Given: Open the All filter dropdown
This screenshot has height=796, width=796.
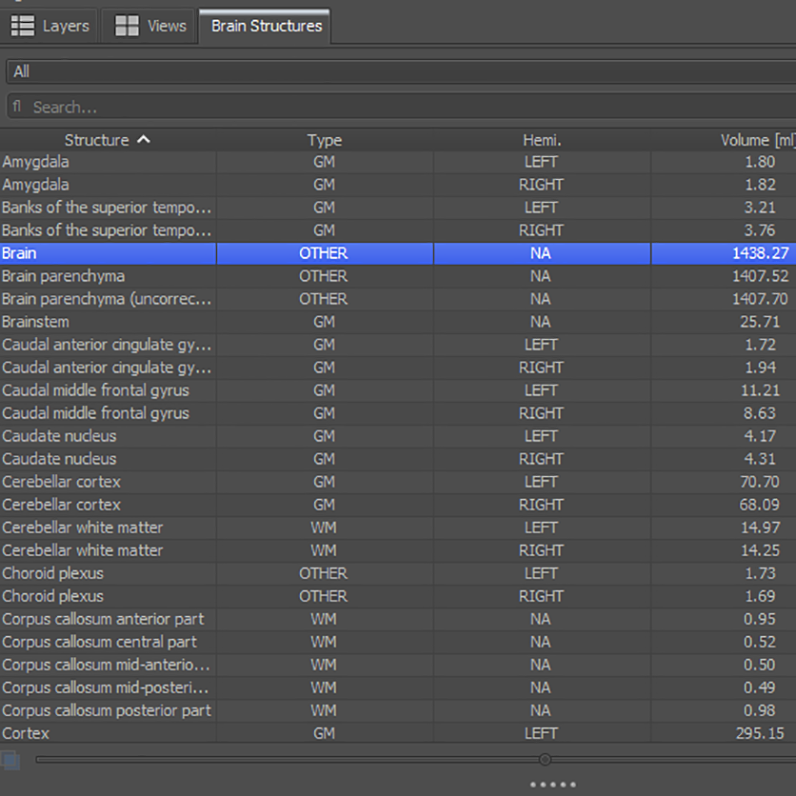Looking at the screenshot, I should coord(401,72).
